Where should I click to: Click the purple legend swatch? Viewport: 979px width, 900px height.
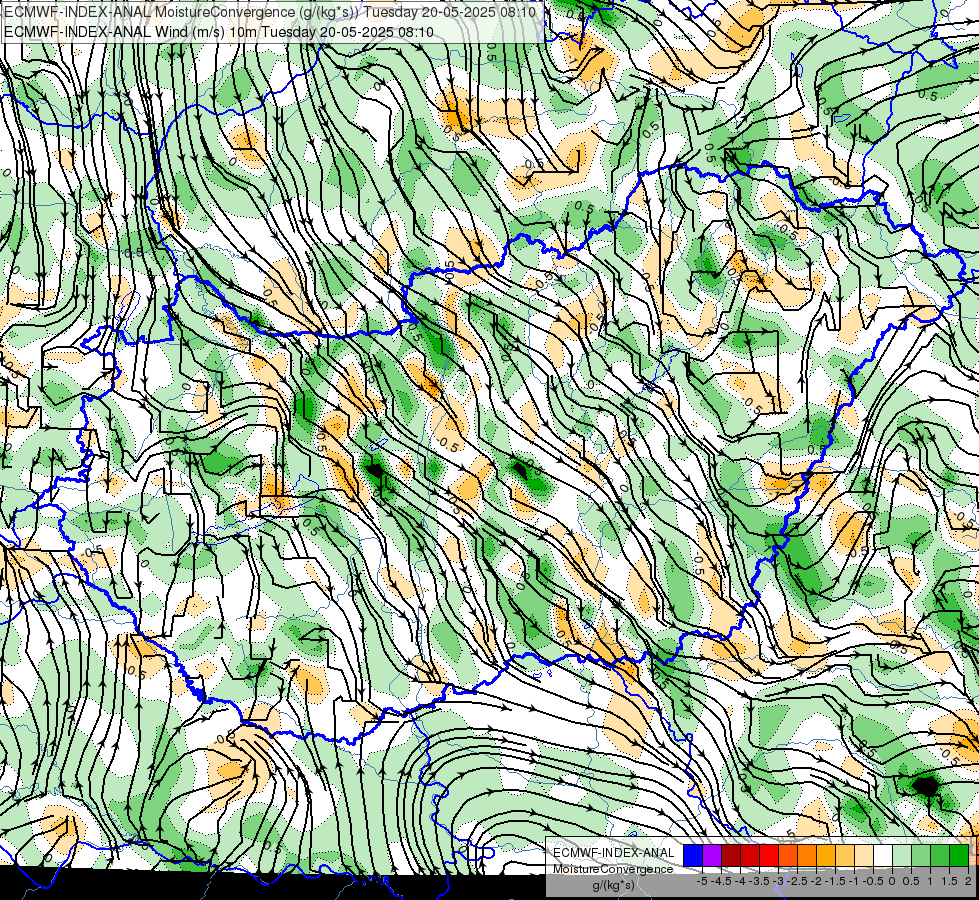(x=712, y=856)
